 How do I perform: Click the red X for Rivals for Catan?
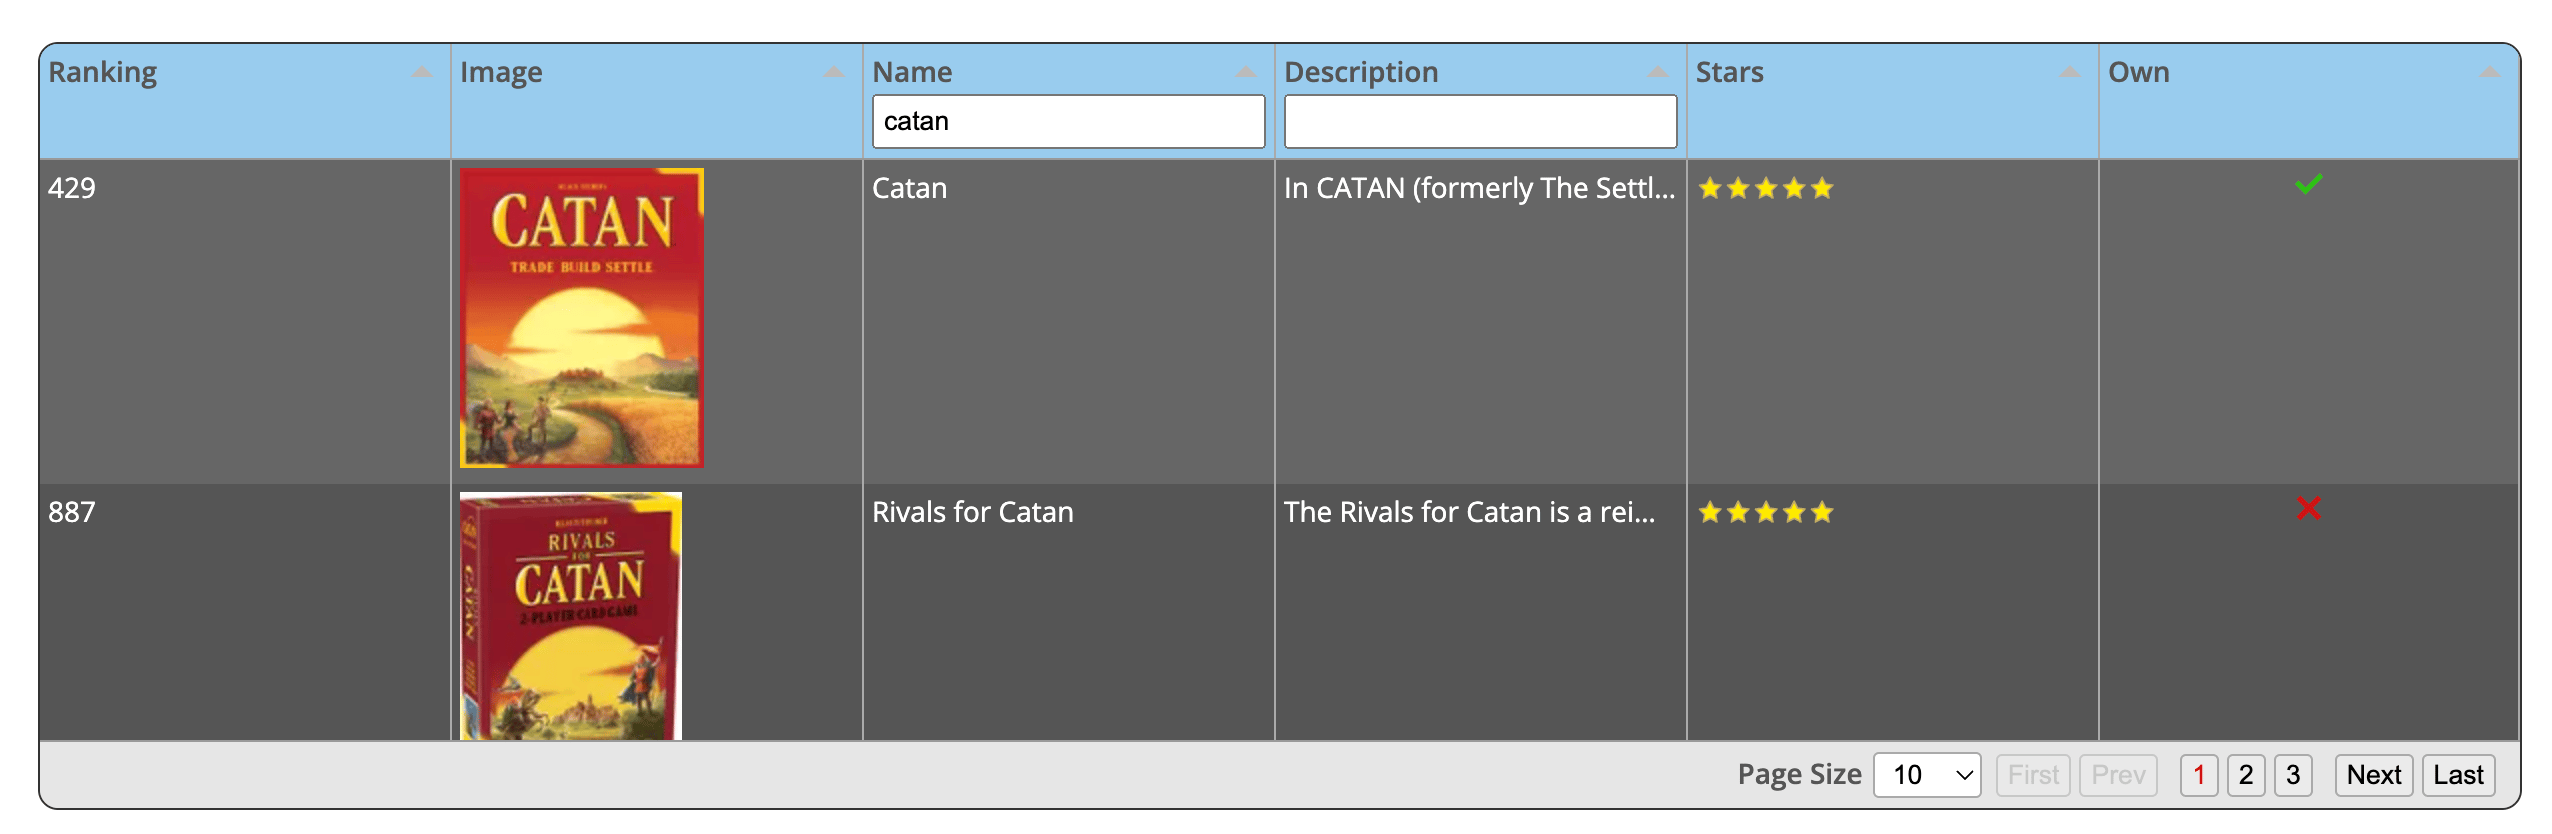(2308, 509)
